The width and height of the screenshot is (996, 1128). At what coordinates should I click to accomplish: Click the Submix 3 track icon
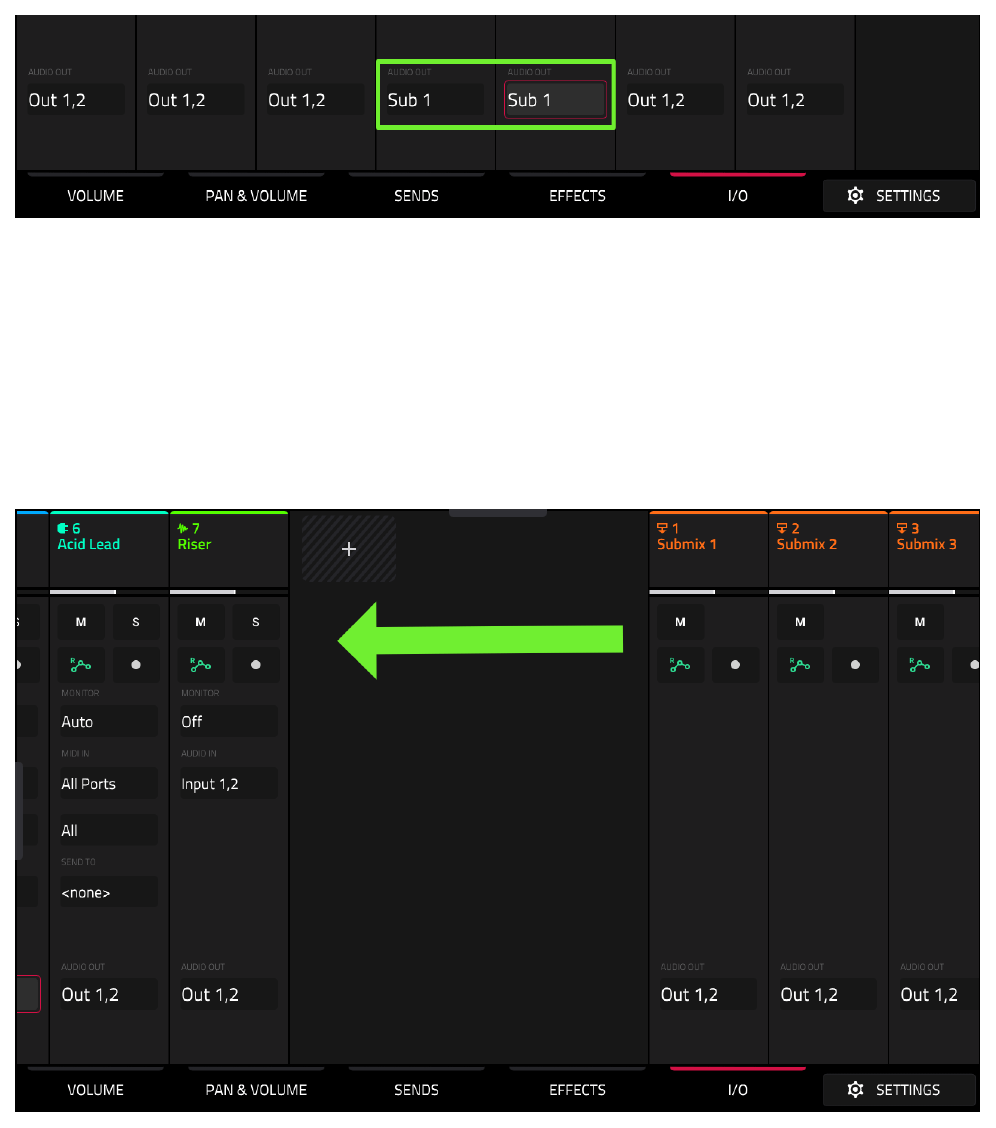pos(902,528)
